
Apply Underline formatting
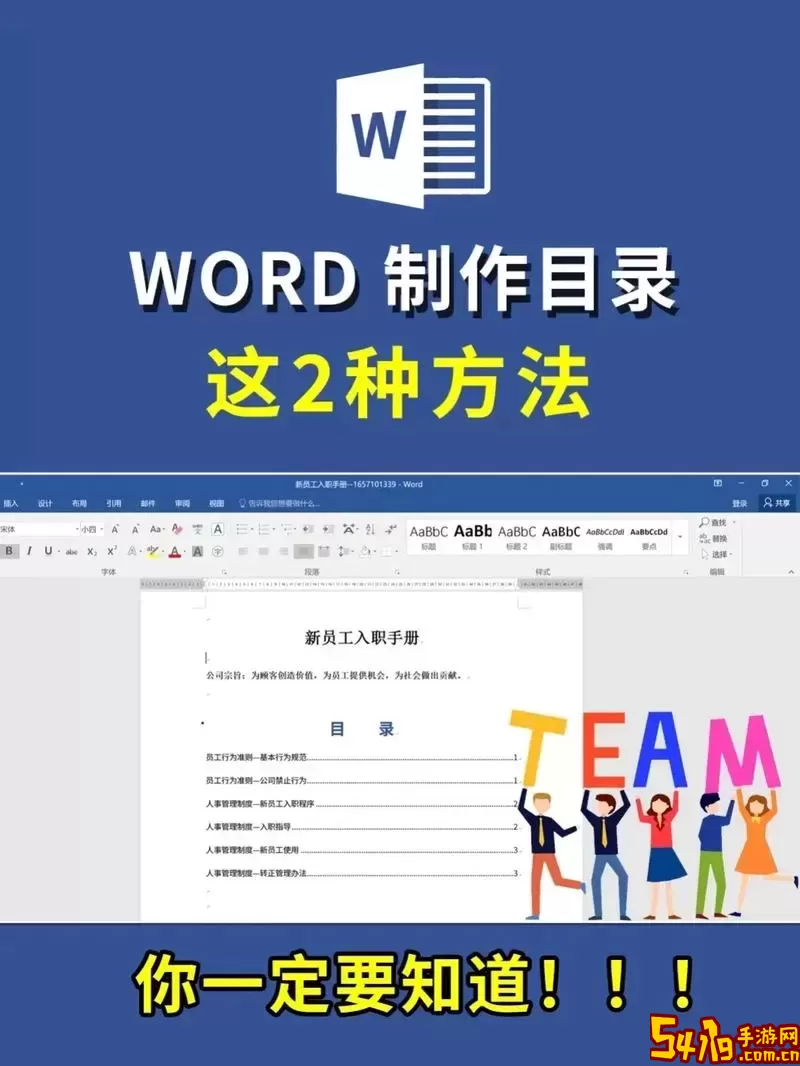coord(48,551)
